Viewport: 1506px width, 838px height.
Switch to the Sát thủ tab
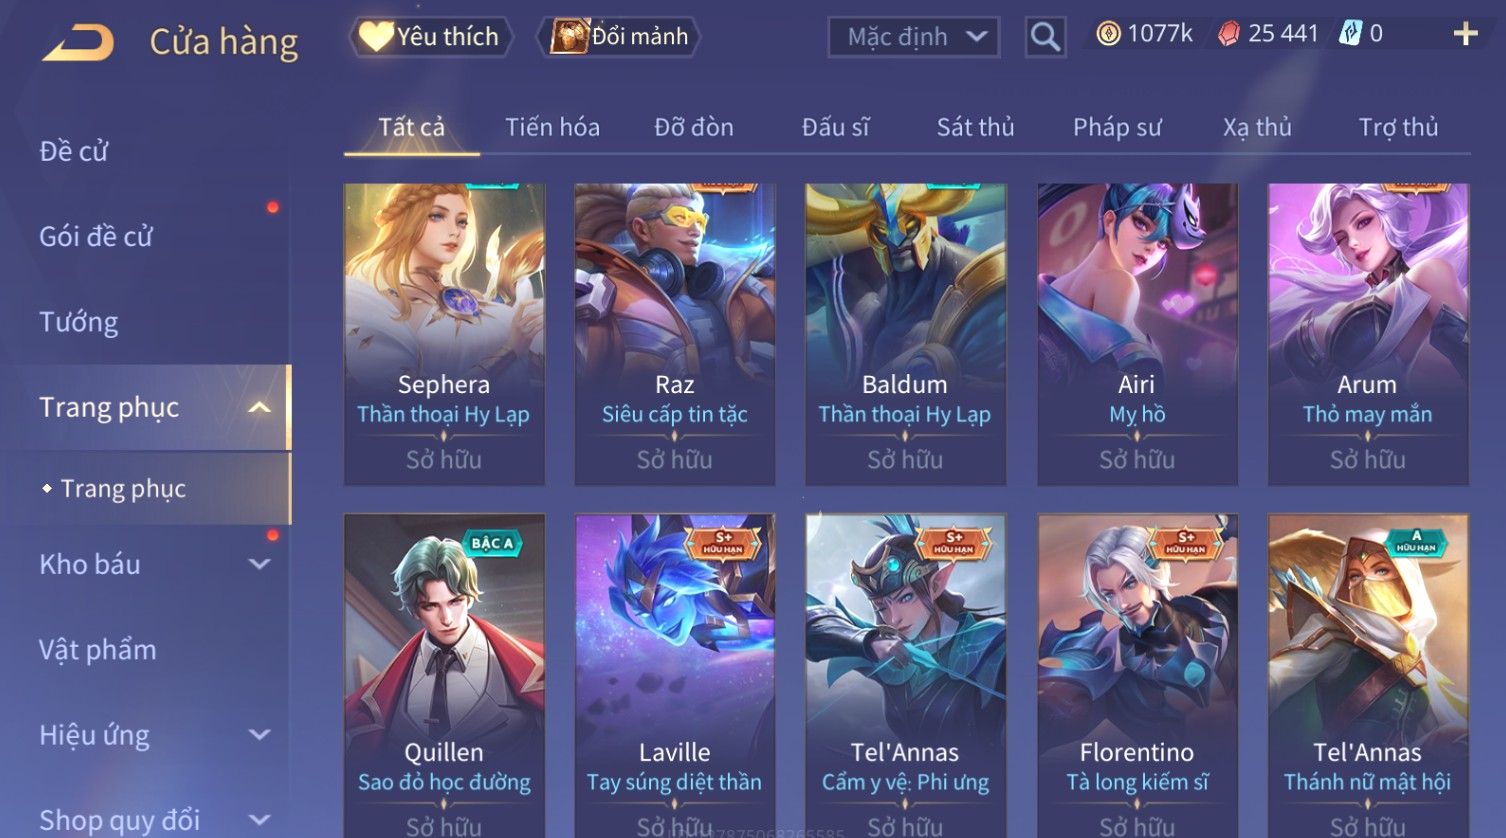tap(975, 127)
